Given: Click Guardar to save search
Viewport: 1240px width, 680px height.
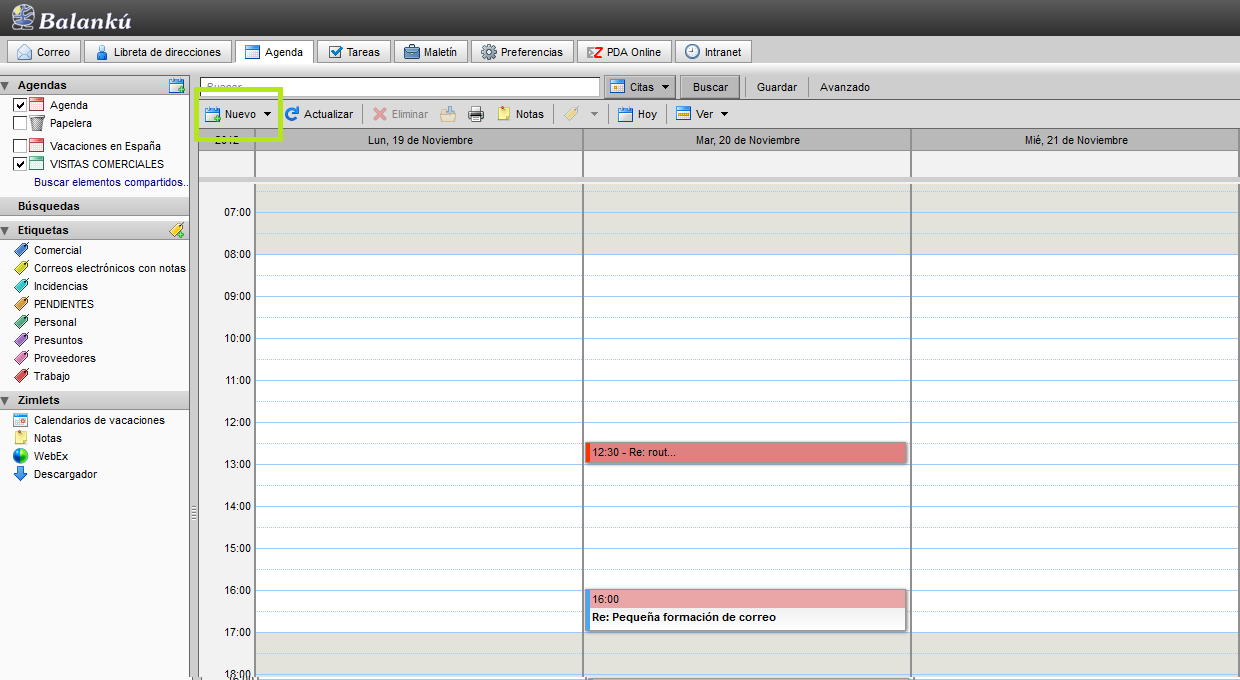Looking at the screenshot, I should (x=777, y=87).
